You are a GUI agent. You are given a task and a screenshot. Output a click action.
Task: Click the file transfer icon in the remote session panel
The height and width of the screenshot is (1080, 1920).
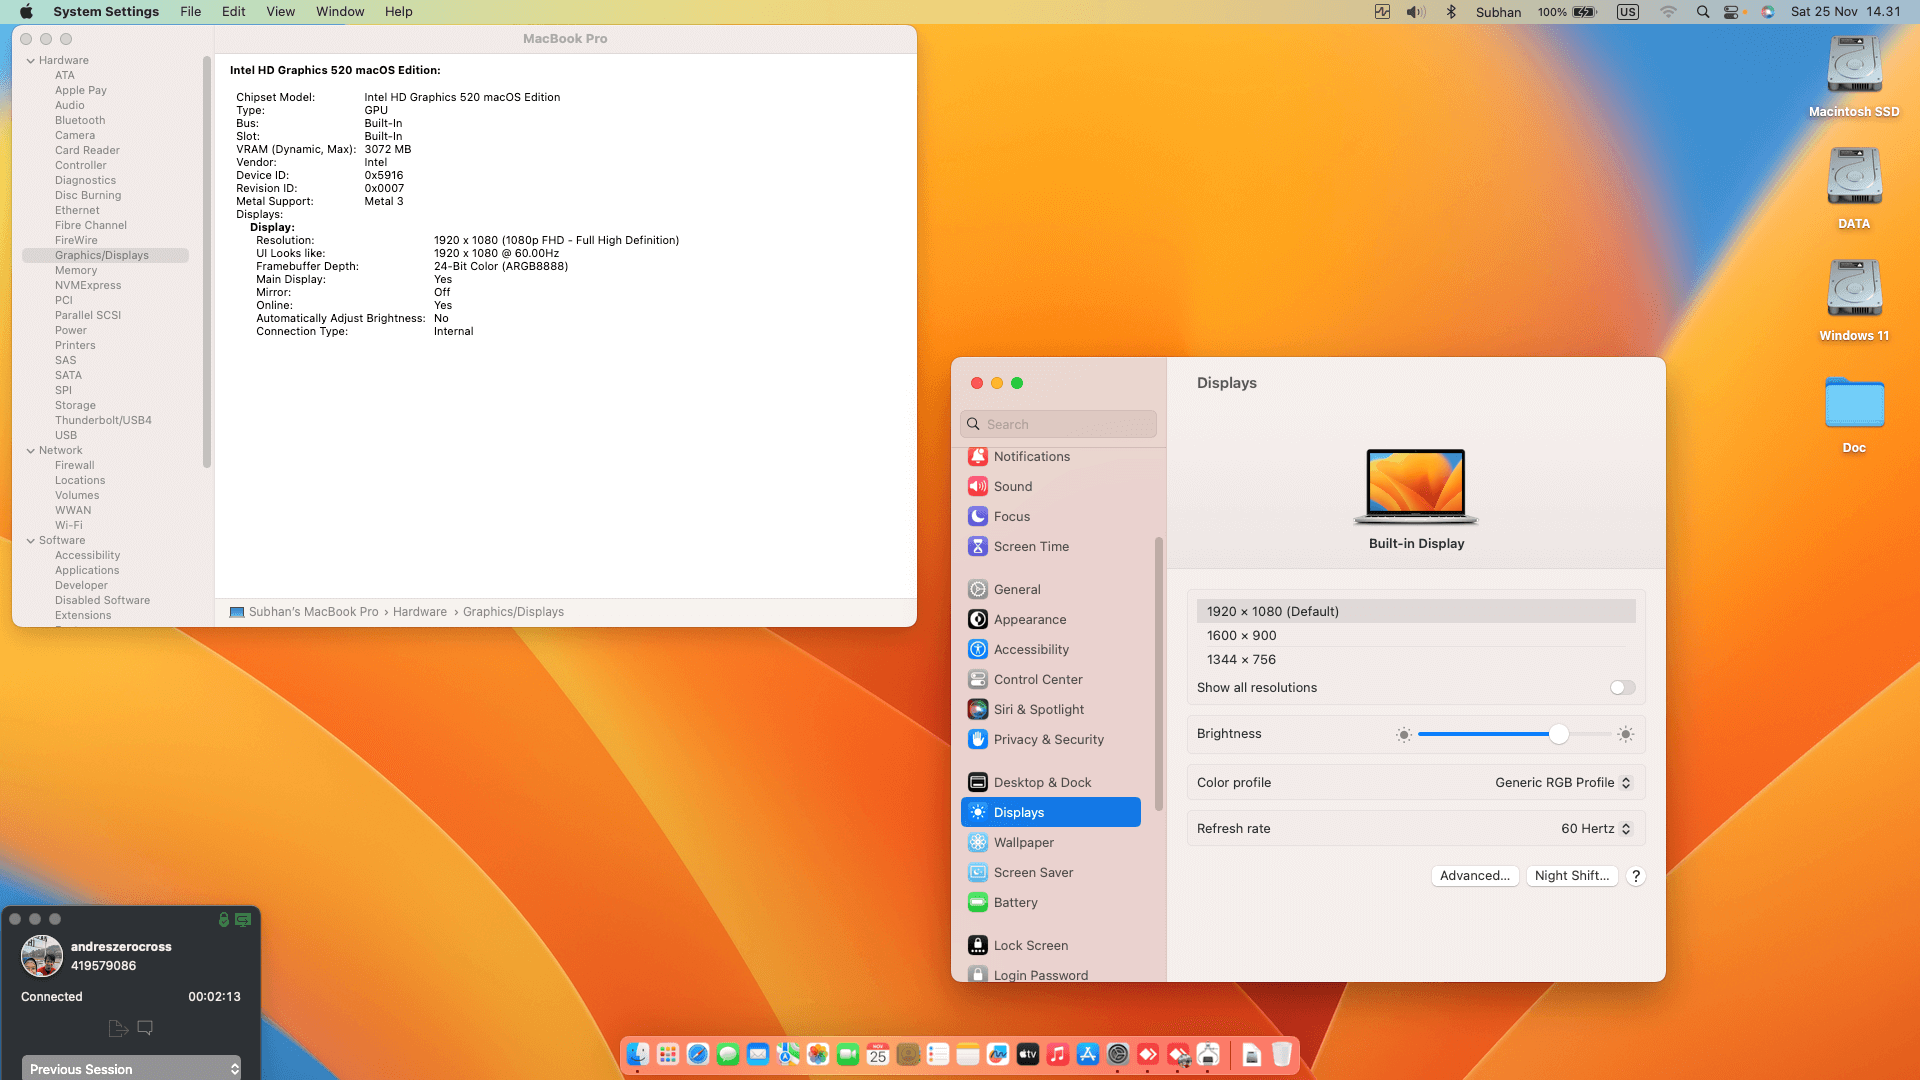coord(117,1028)
